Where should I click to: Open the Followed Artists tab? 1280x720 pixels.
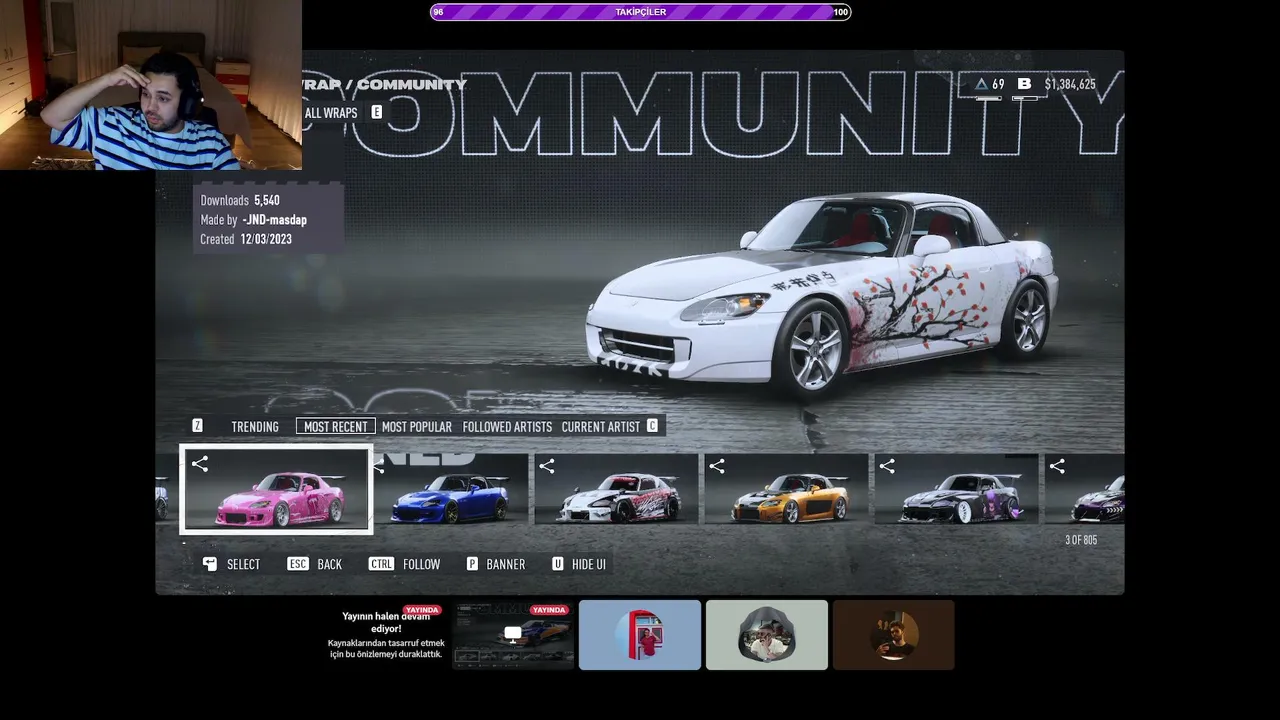(507, 427)
